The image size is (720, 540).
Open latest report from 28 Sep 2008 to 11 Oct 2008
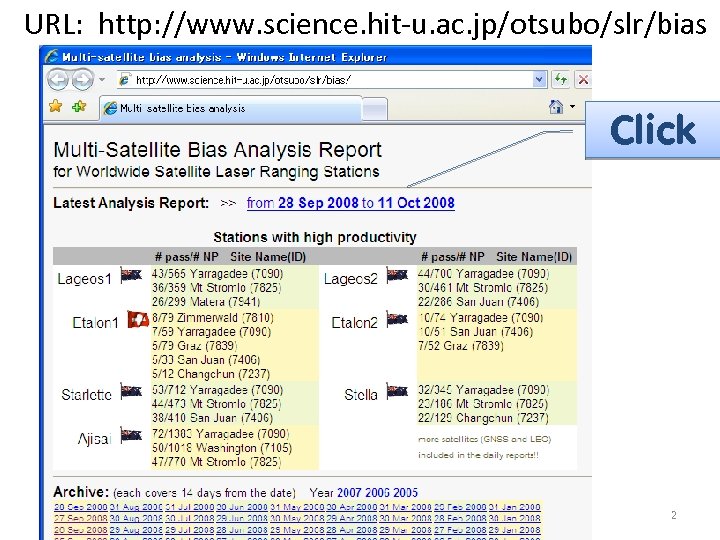click(x=350, y=203)
